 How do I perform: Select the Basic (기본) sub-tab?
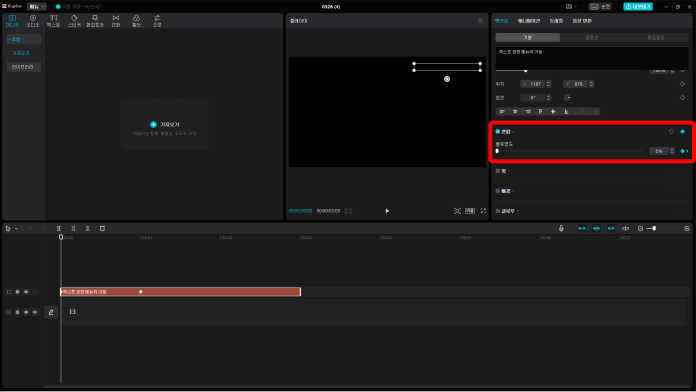528,38
